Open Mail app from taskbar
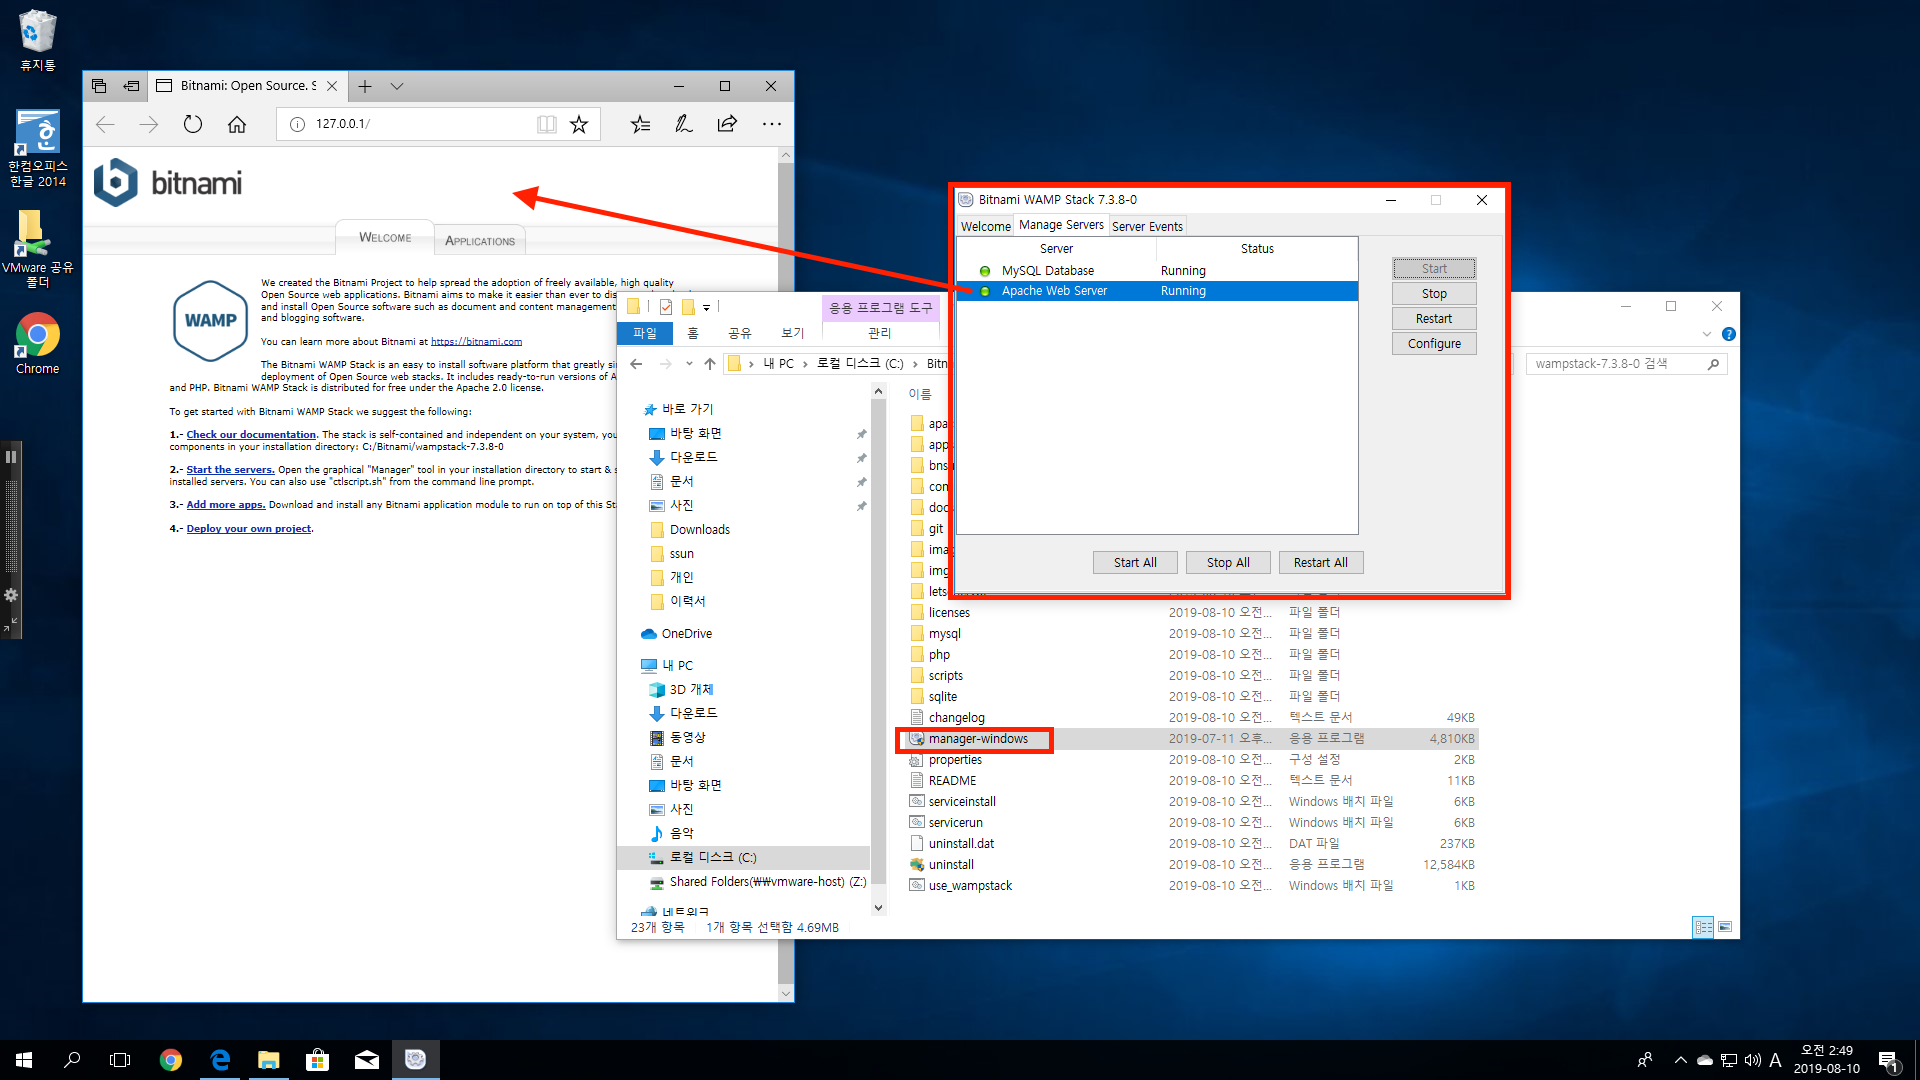This screenshot has width=1920, height=1080. 366,1060
